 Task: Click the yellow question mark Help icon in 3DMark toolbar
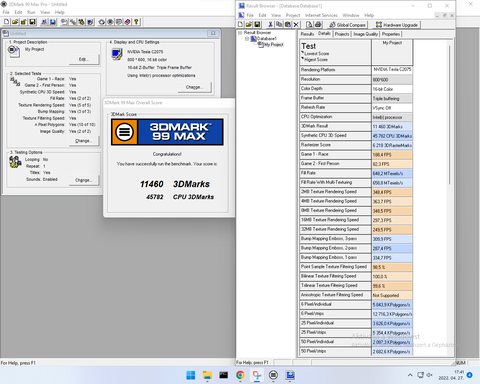tap(136, 22)
